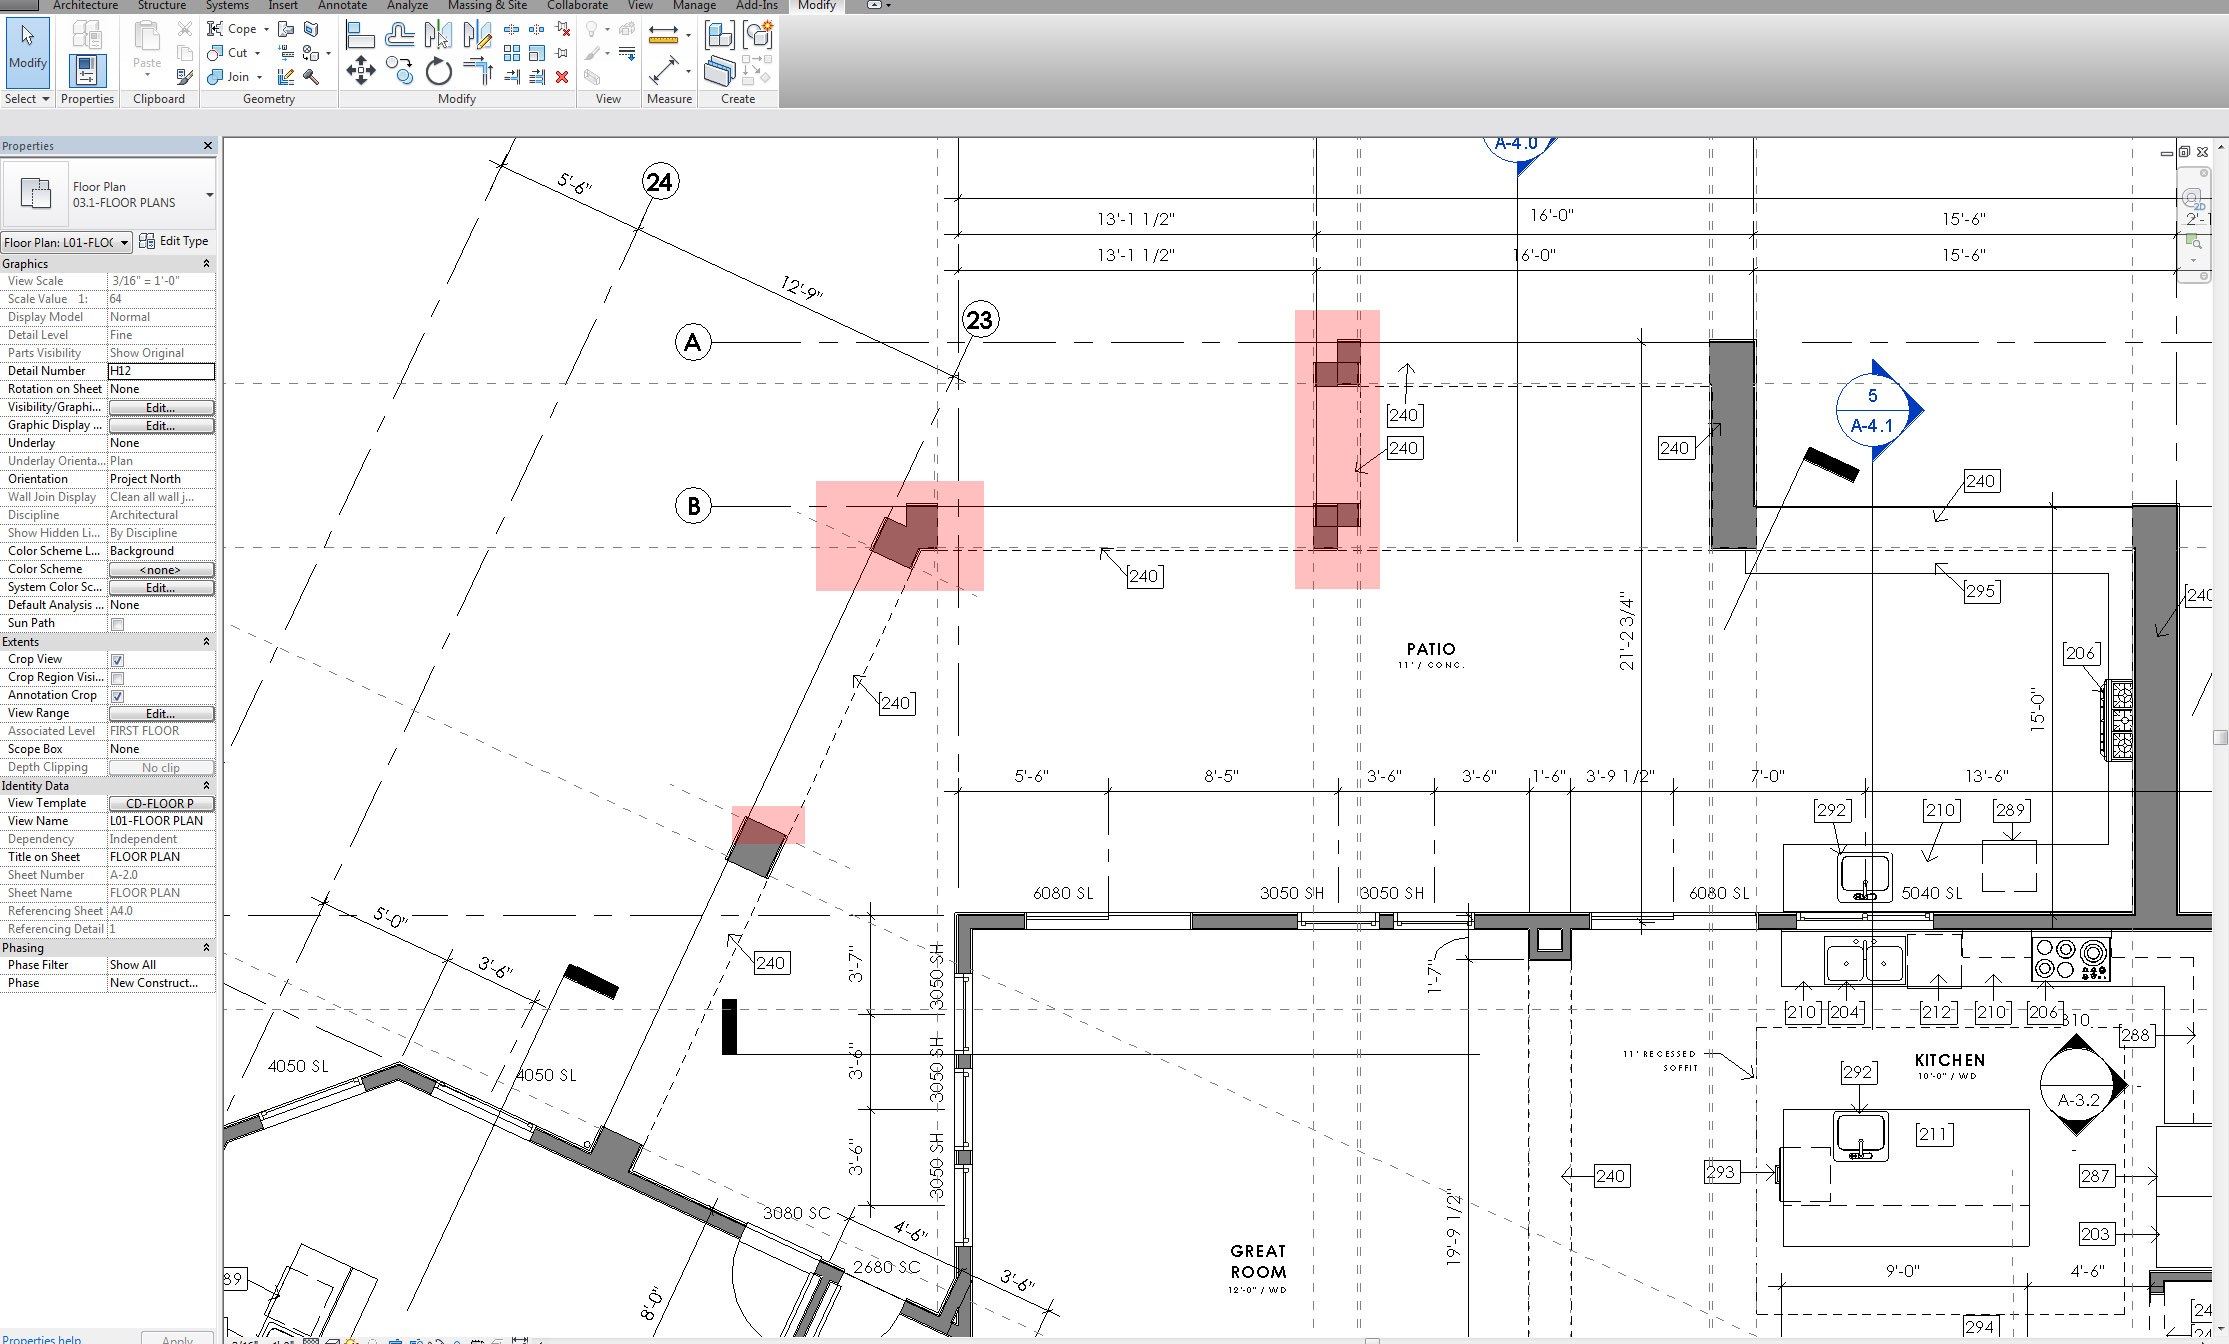Open Type Properties icon above Properties button
This screenshot has height=1344, width=2229.
(87, 35)
